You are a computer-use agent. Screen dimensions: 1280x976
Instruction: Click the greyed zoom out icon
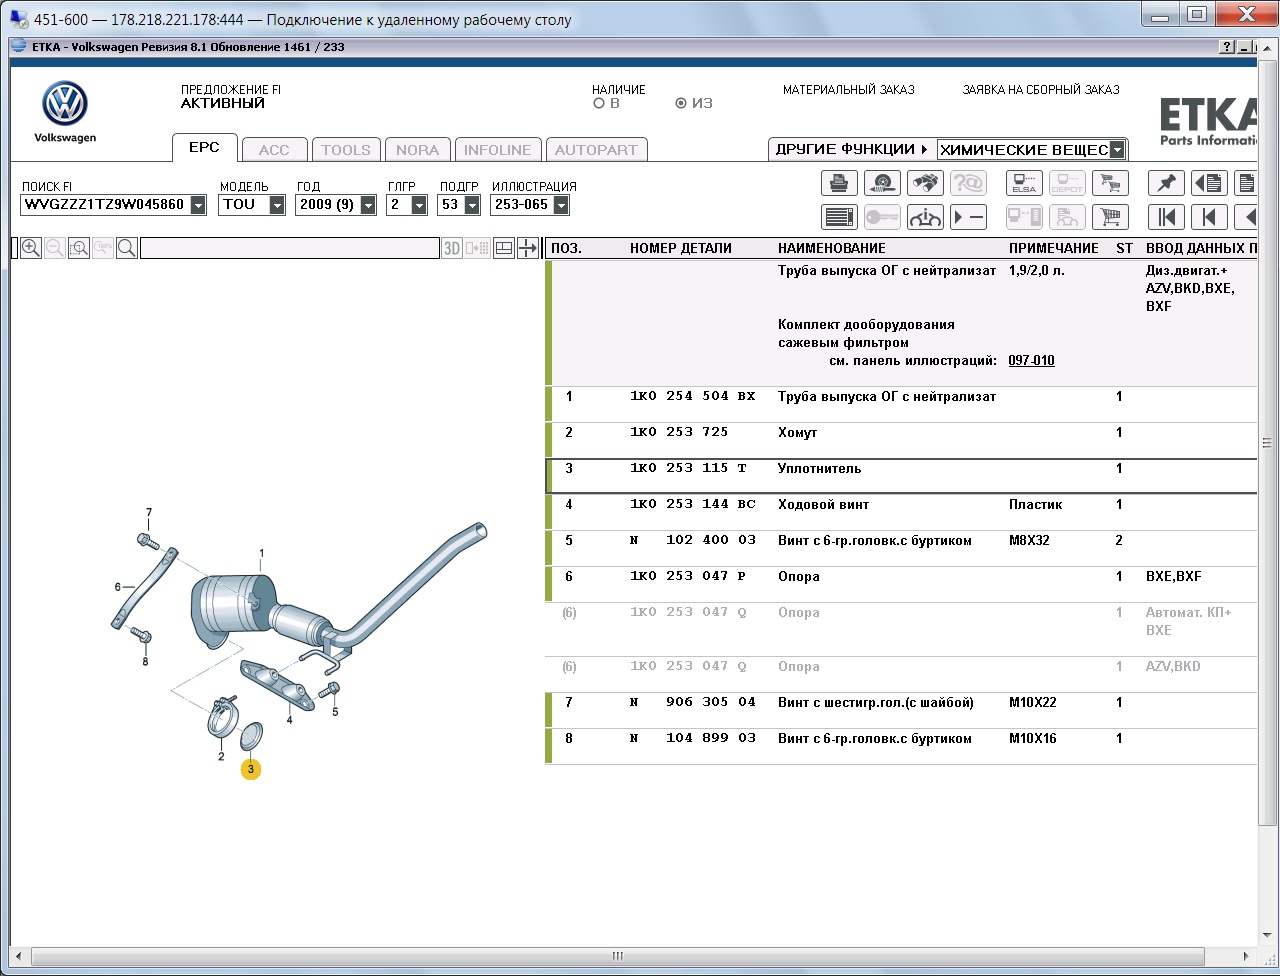(55, 248)
